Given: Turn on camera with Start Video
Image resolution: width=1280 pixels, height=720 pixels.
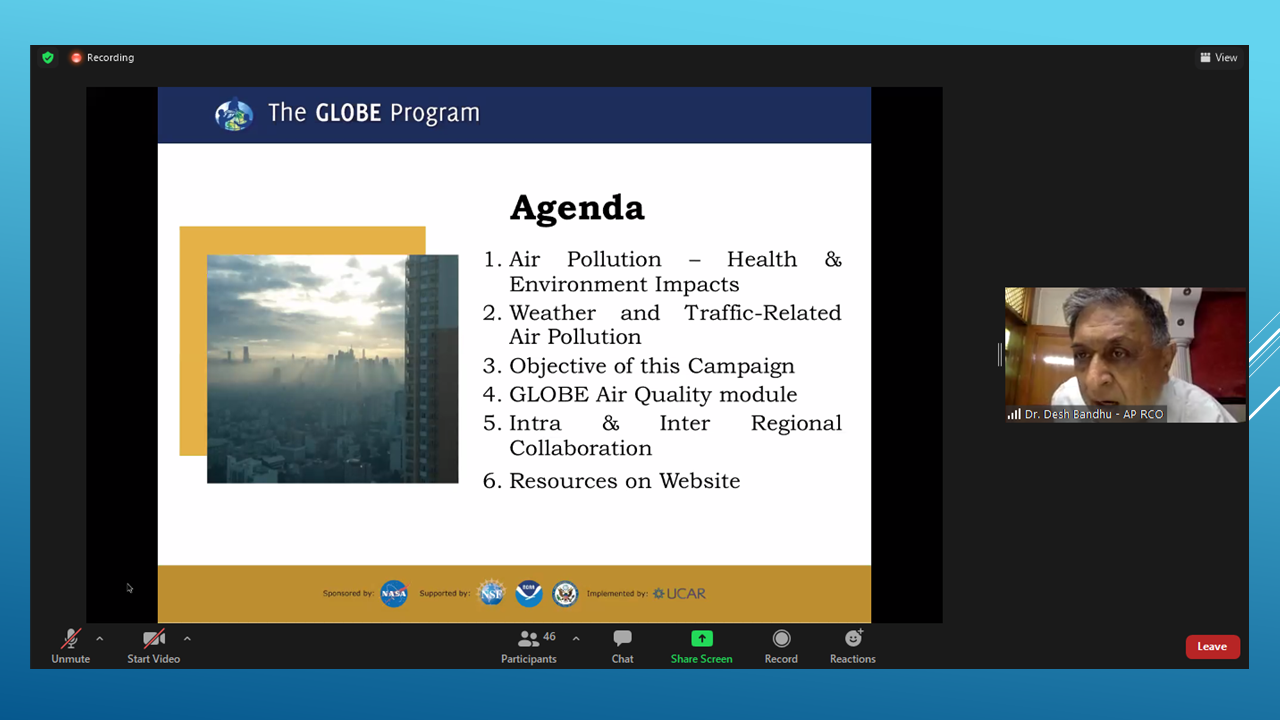Looking at the screenshot, I should tap(153, 646).
